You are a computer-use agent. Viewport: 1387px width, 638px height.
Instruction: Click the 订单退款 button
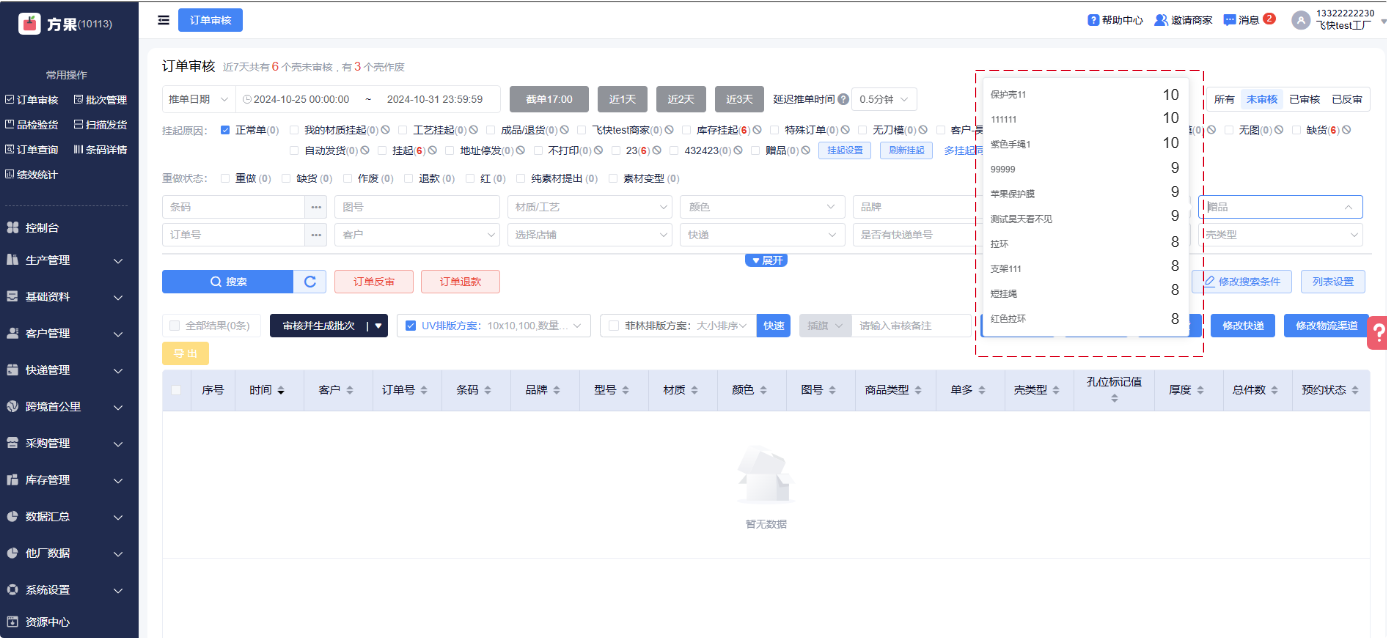coord(460,282)
